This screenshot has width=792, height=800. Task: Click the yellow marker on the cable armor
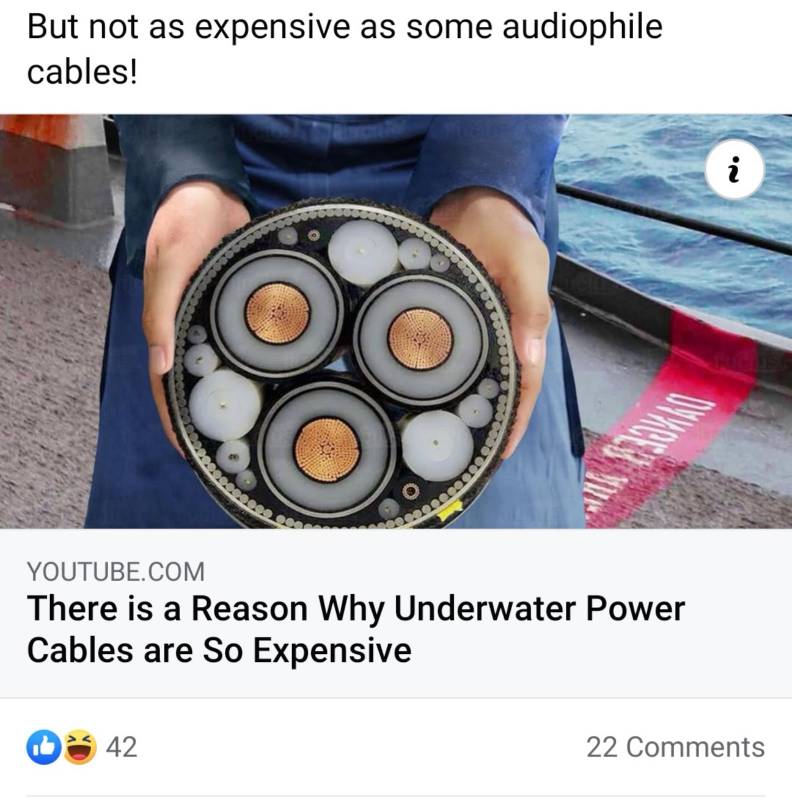[x=449, y=511]
